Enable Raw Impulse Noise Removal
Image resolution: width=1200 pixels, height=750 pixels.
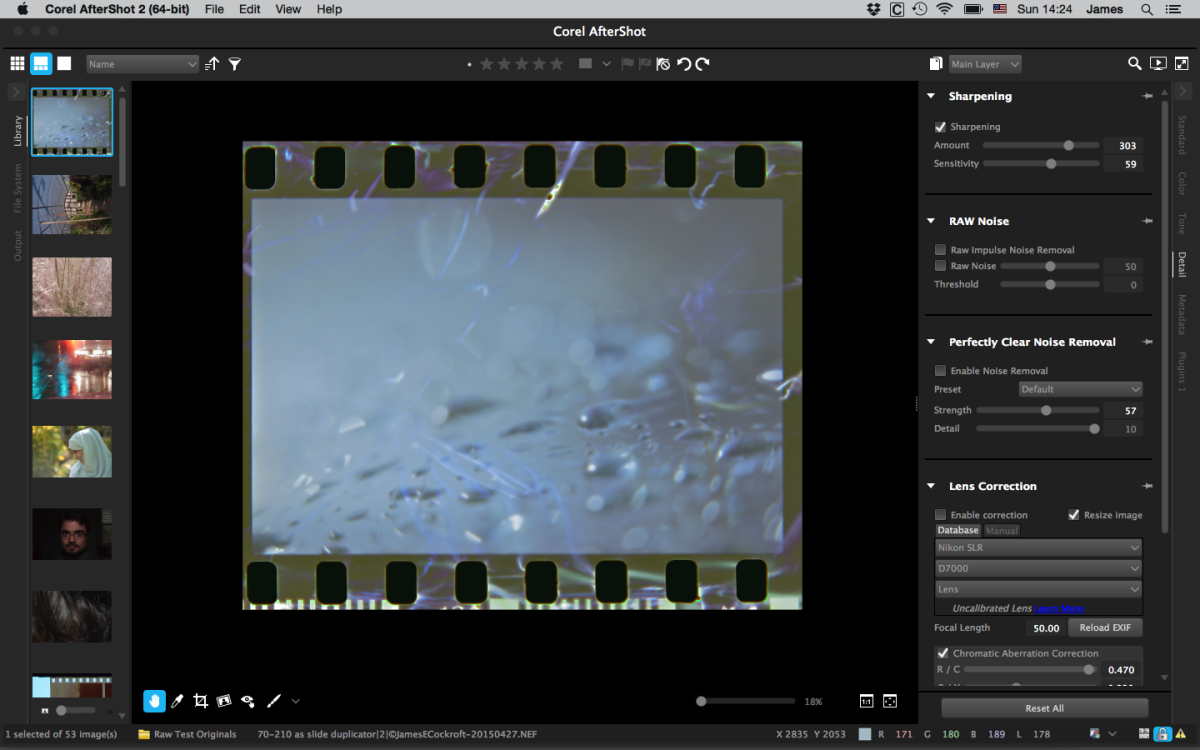[x=940, y=250]
